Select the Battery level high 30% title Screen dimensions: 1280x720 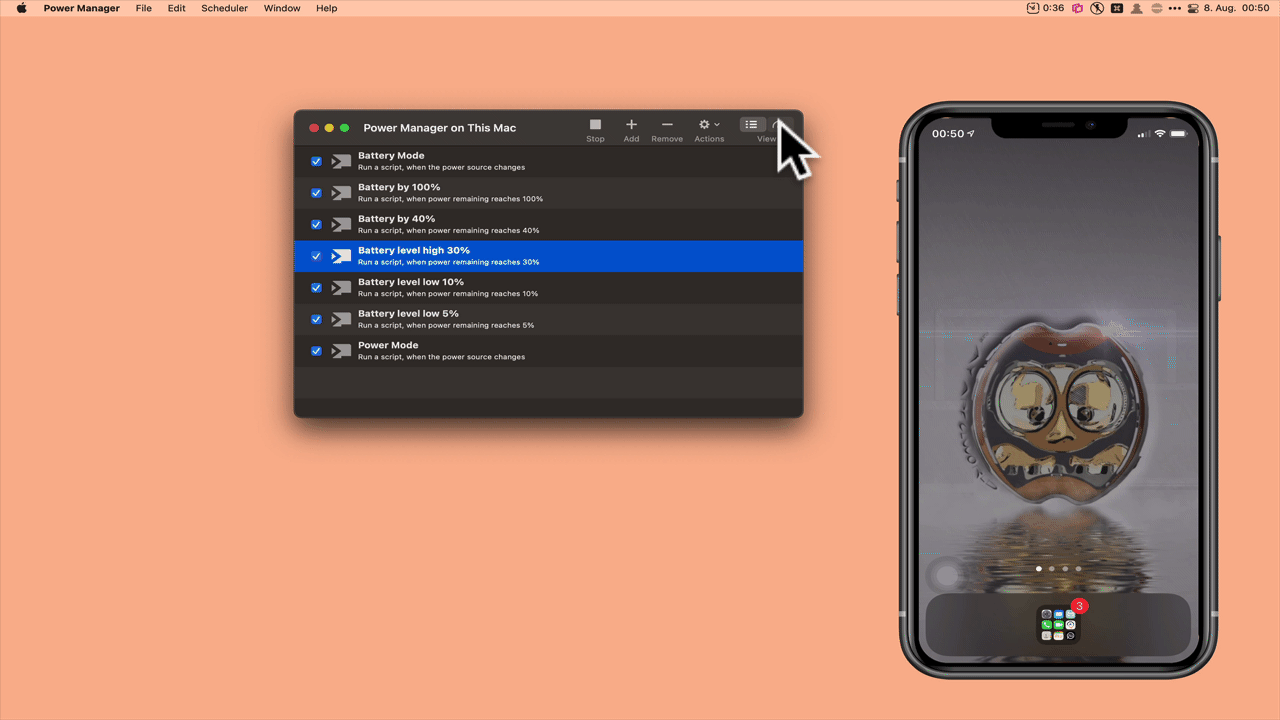coord(414,250)
